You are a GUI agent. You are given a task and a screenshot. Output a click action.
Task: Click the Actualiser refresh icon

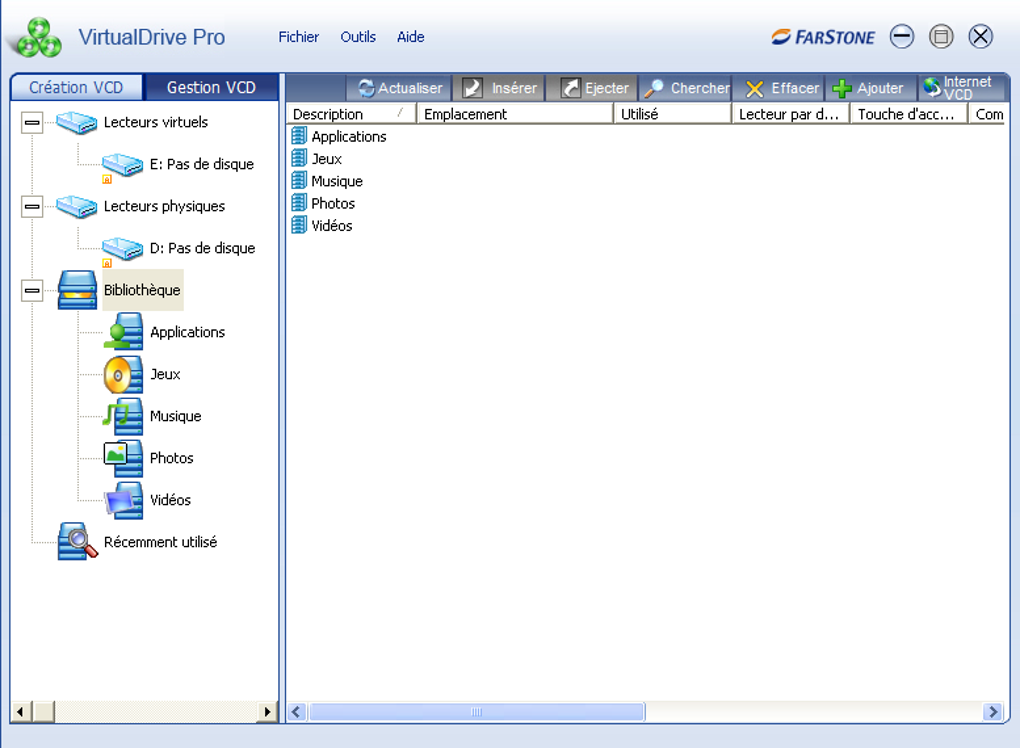pyautogui.click(x=366, y=88)
